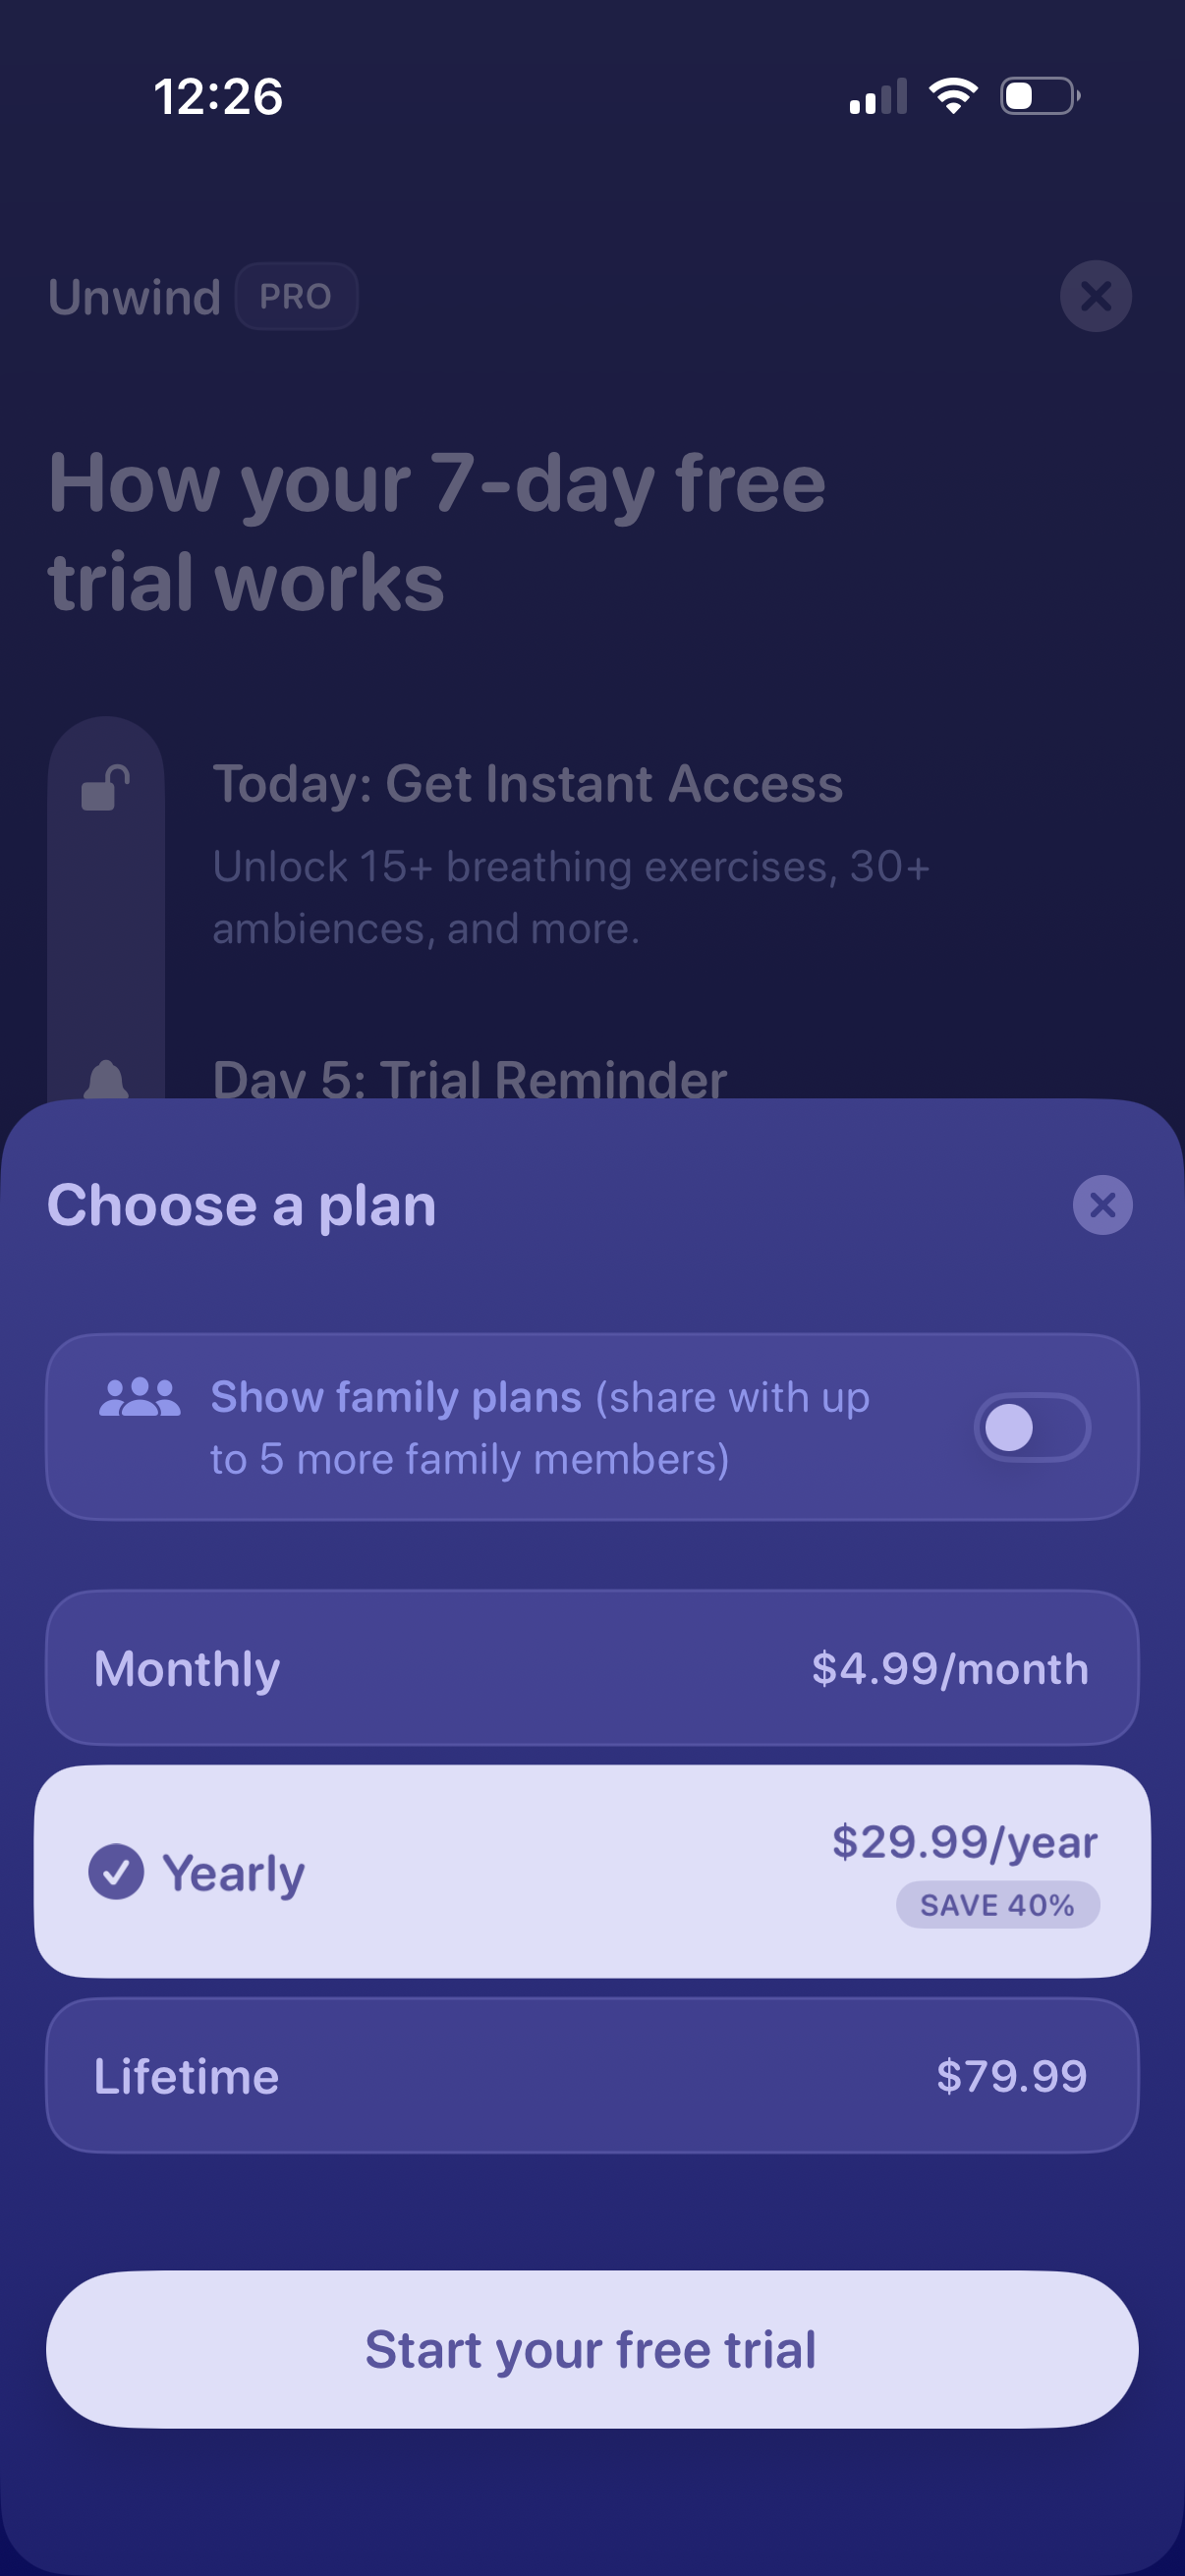Tap the Choose a plan heading
This screenshot has height=2576, width=1185.
tap(241, 1205)
